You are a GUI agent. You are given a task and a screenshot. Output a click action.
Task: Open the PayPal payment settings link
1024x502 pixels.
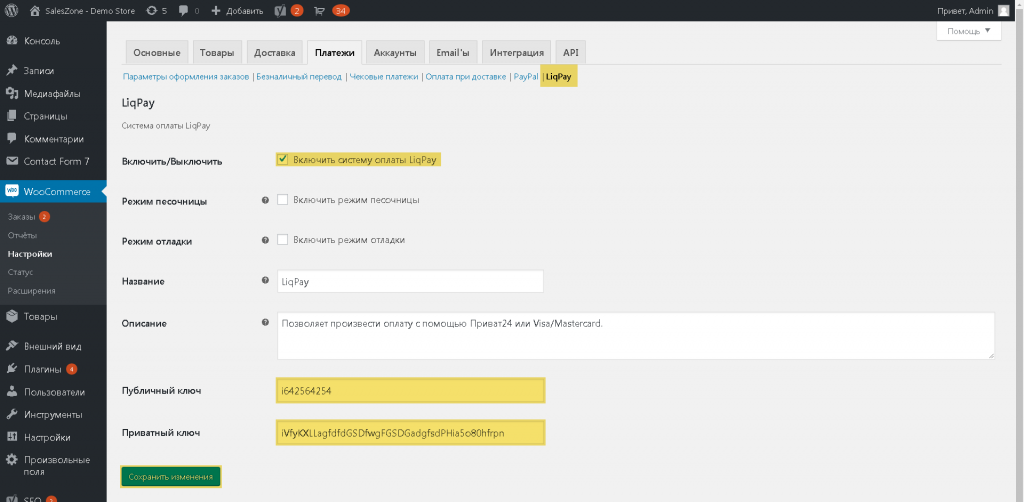[x=526, y=77]
